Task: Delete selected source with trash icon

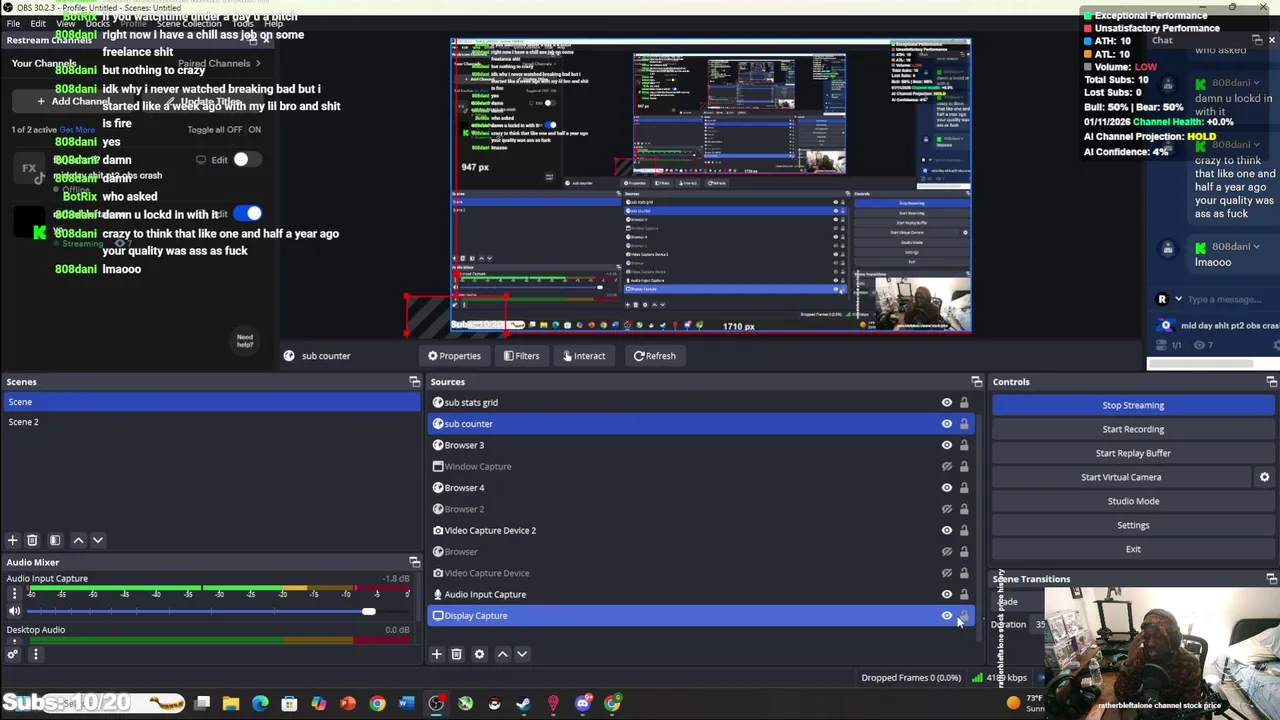Action: pos(456,654)
